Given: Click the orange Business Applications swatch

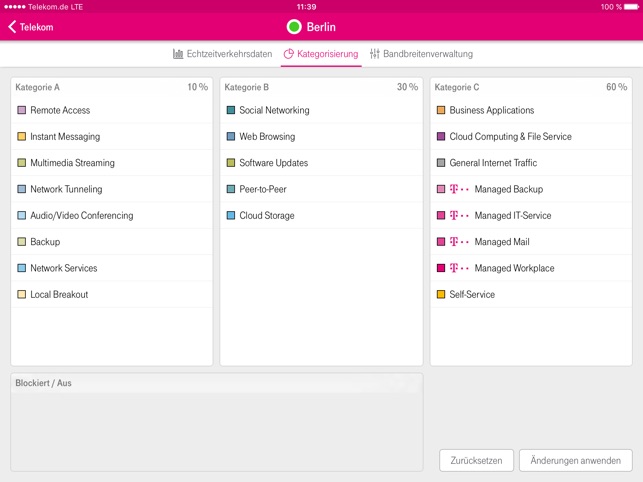Looking at the screenshot, I should tap(441, 110).
